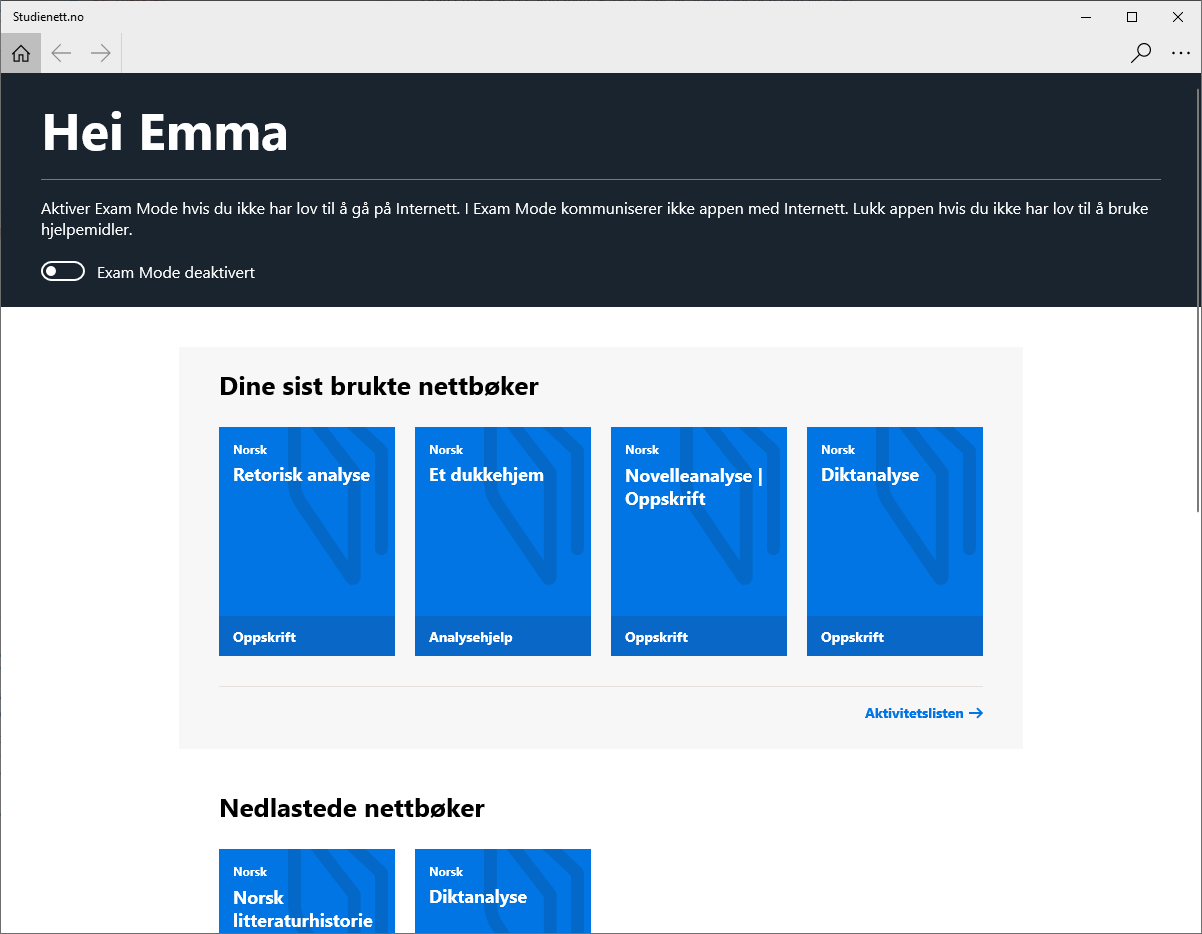Click the vertical scrollbar on the right

pos(1197,300)
